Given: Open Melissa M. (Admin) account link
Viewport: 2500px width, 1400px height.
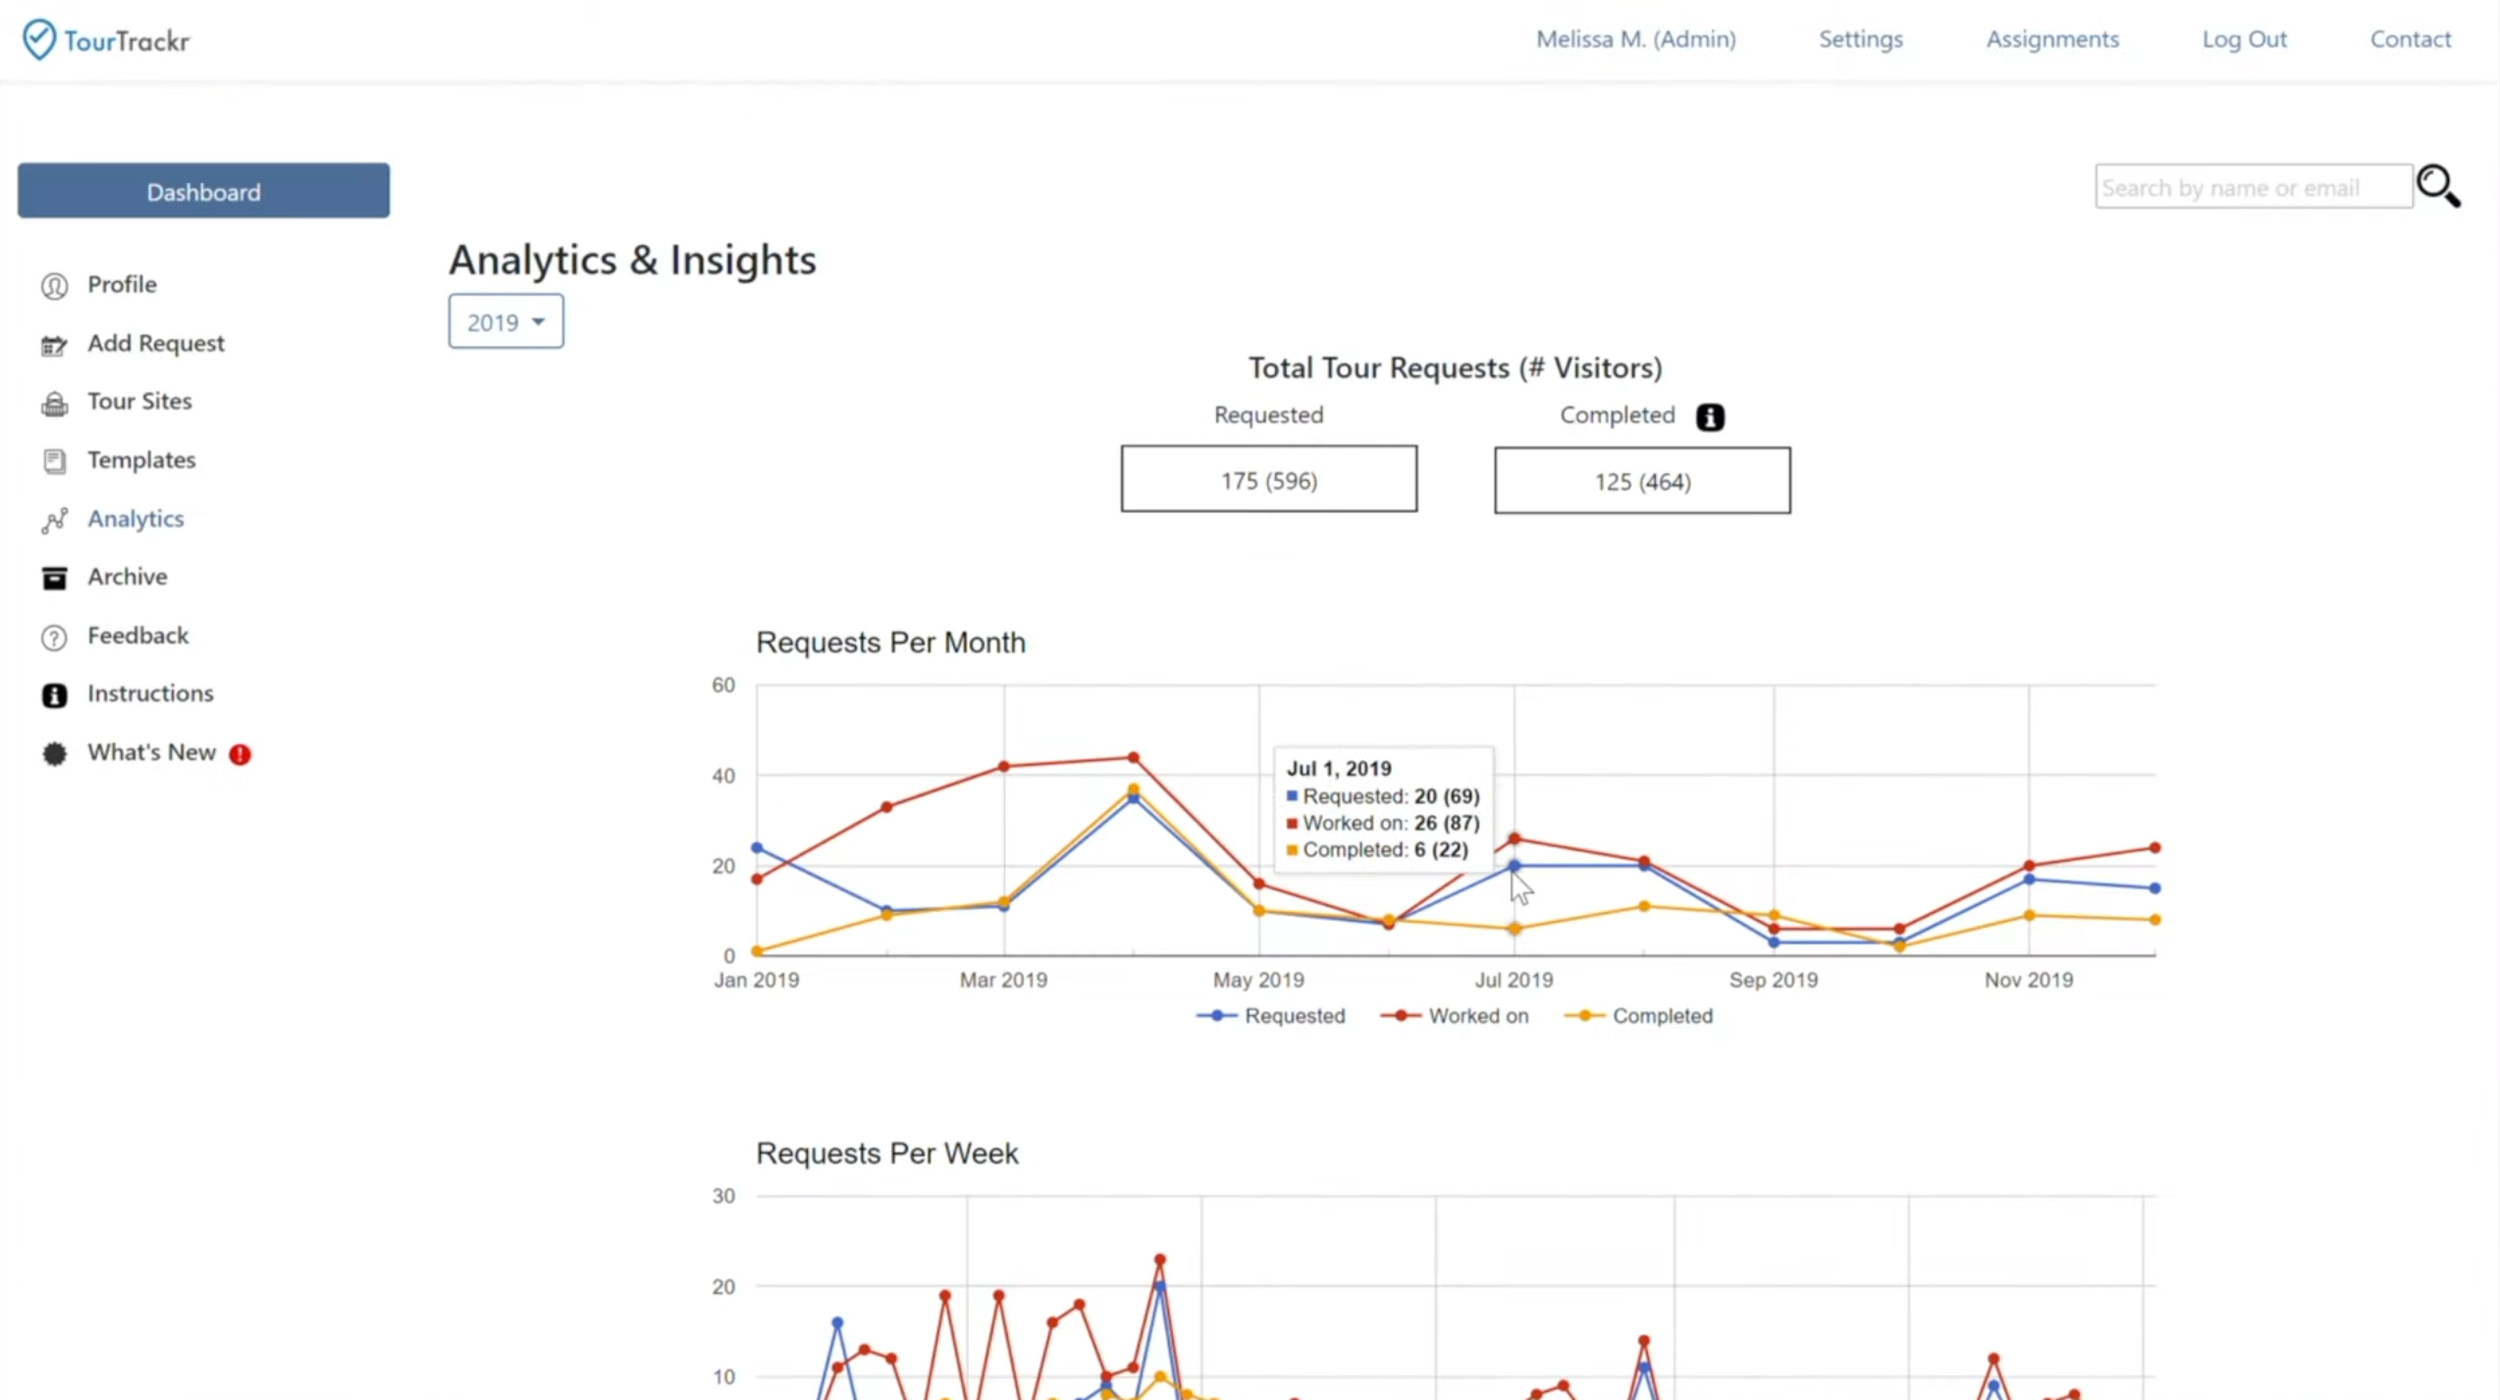Looking at the screenshot, I should click(1636, 39).
